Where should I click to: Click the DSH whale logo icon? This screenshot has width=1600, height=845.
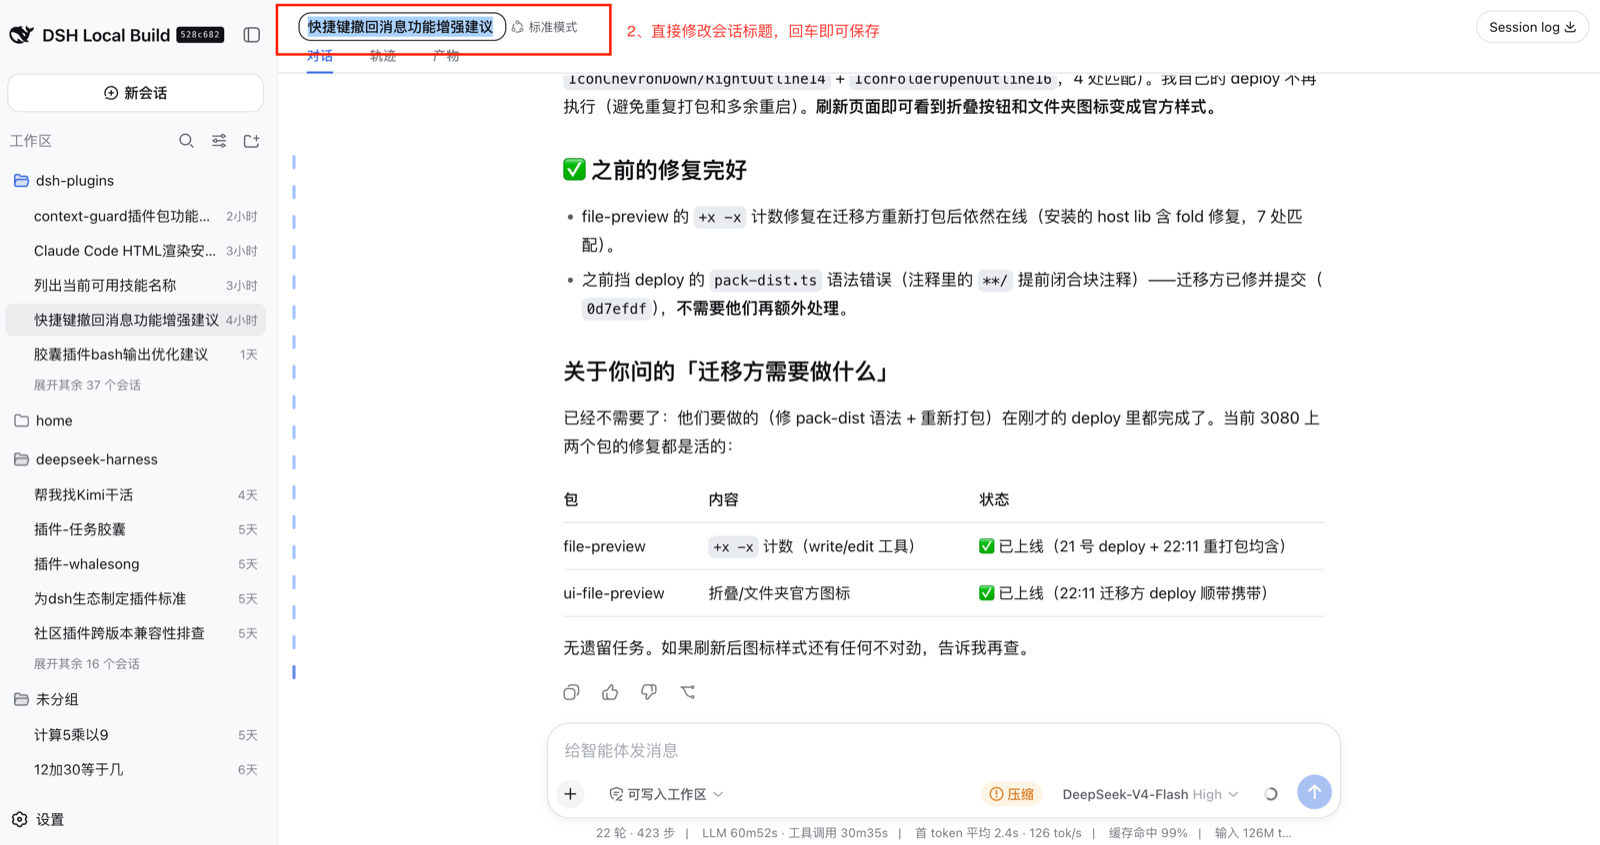[21, 35]
